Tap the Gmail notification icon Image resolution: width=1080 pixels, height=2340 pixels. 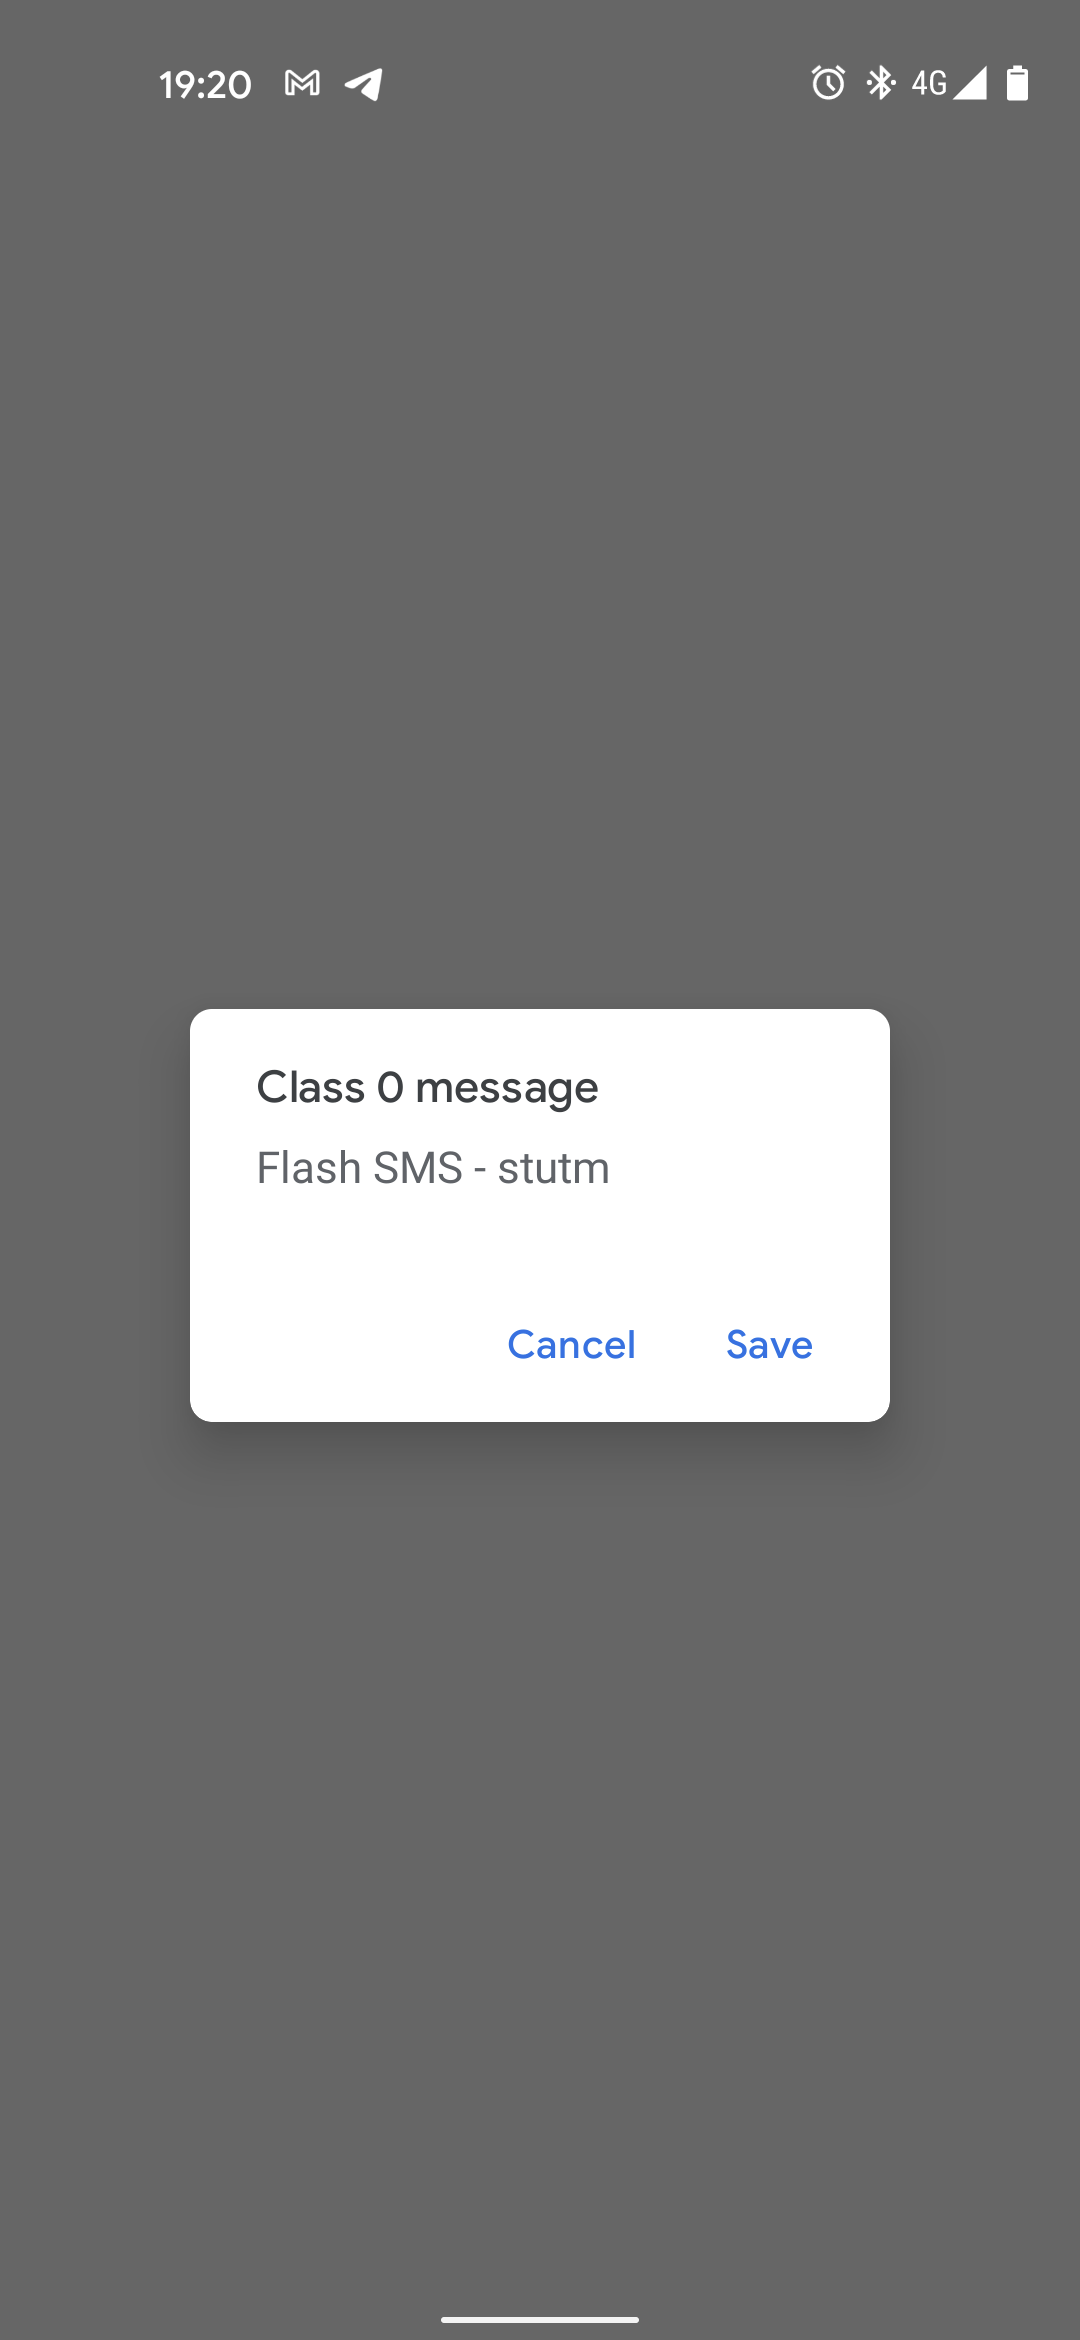[x=302, y=83]
